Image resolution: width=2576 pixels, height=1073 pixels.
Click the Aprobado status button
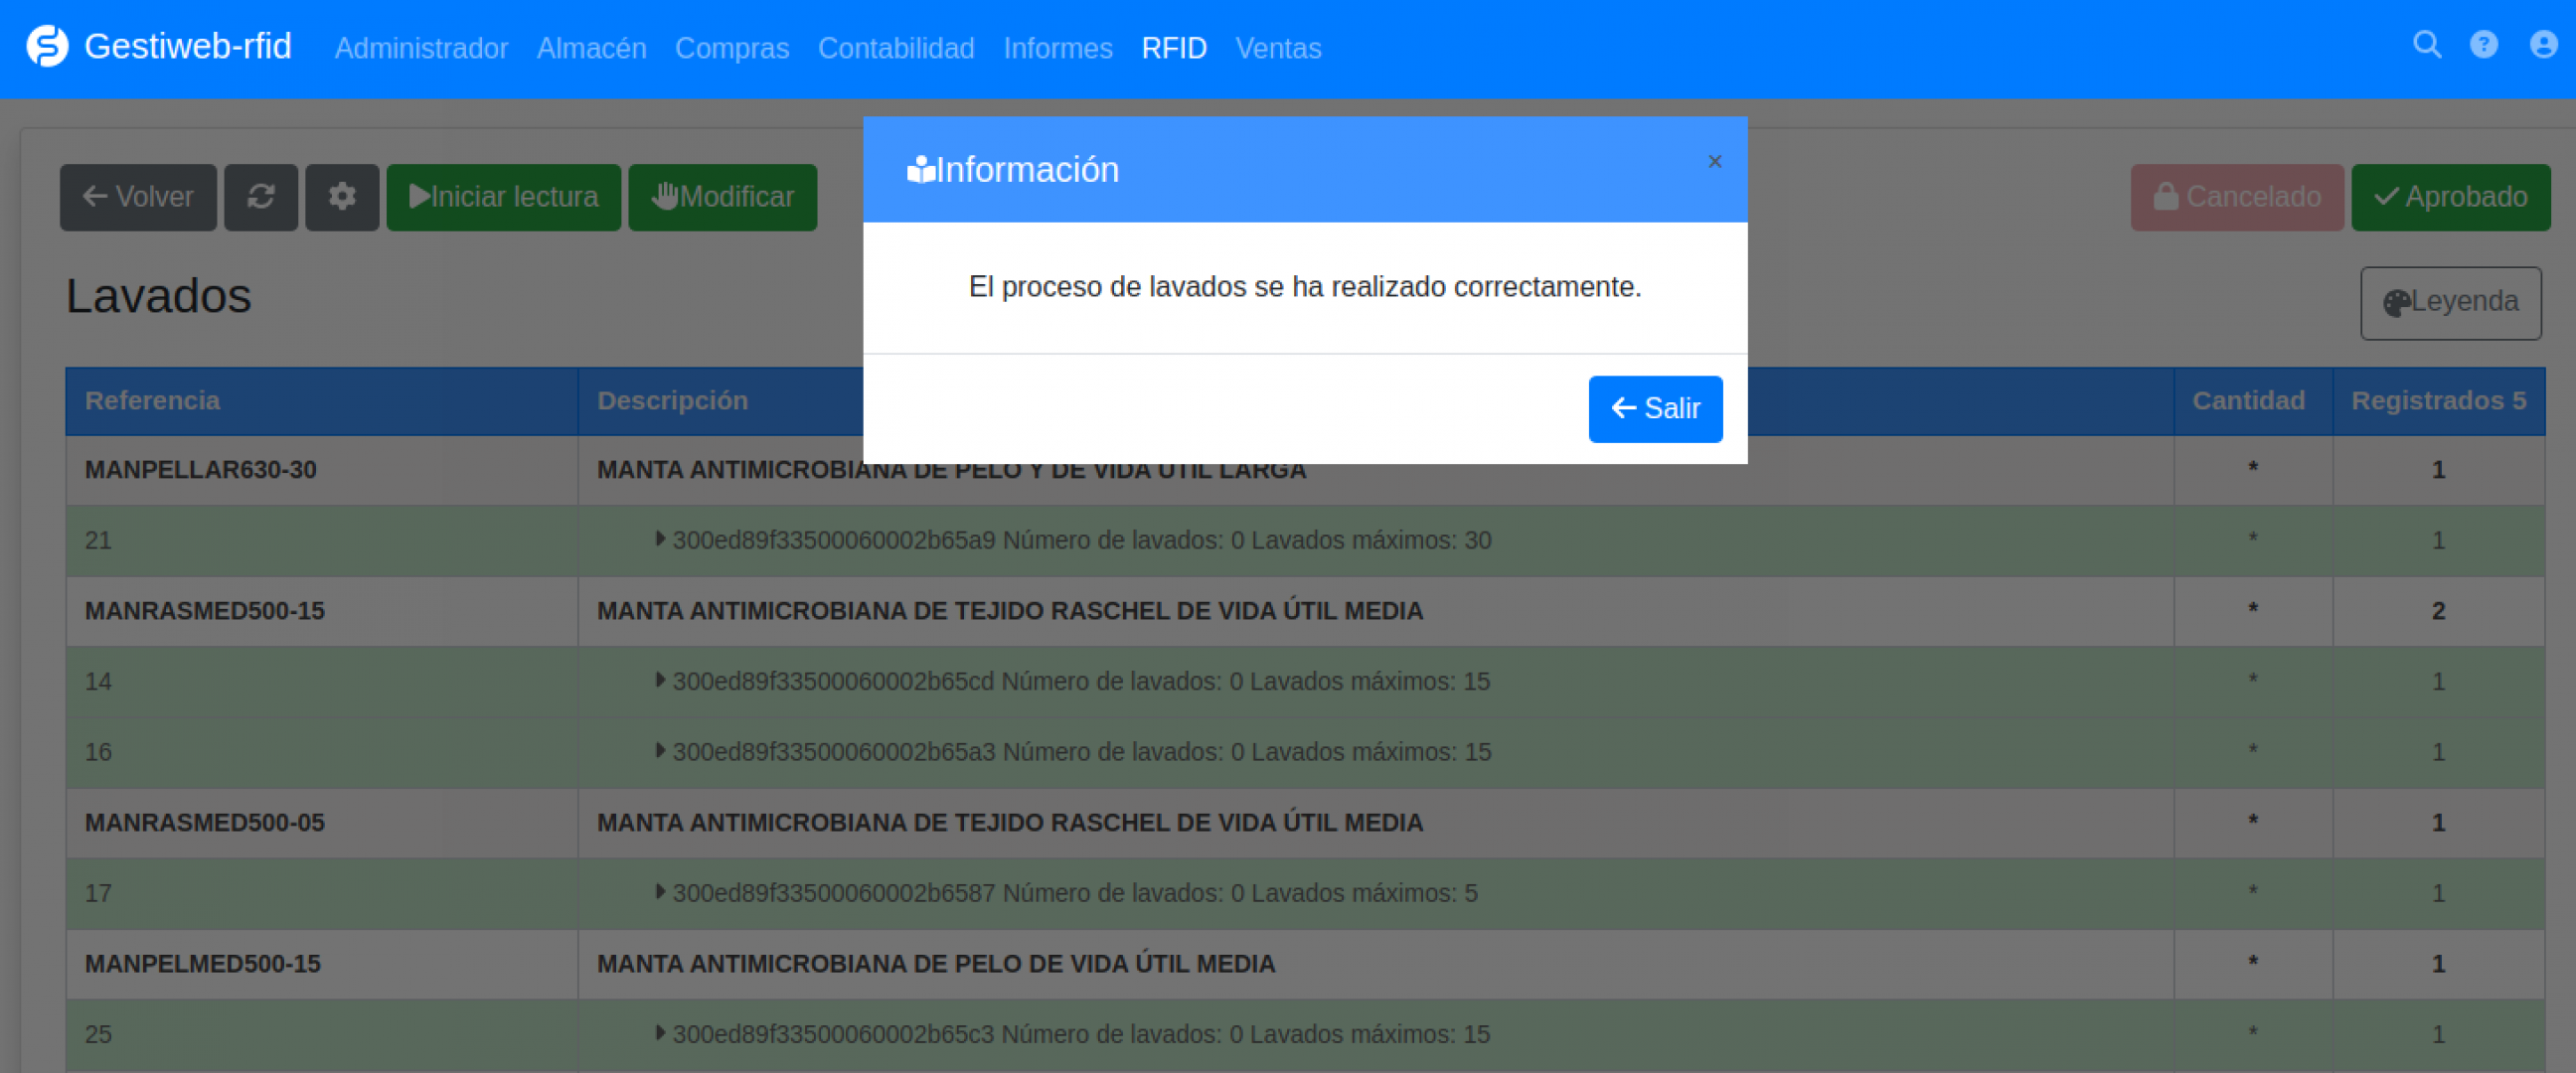[2450, 197]
